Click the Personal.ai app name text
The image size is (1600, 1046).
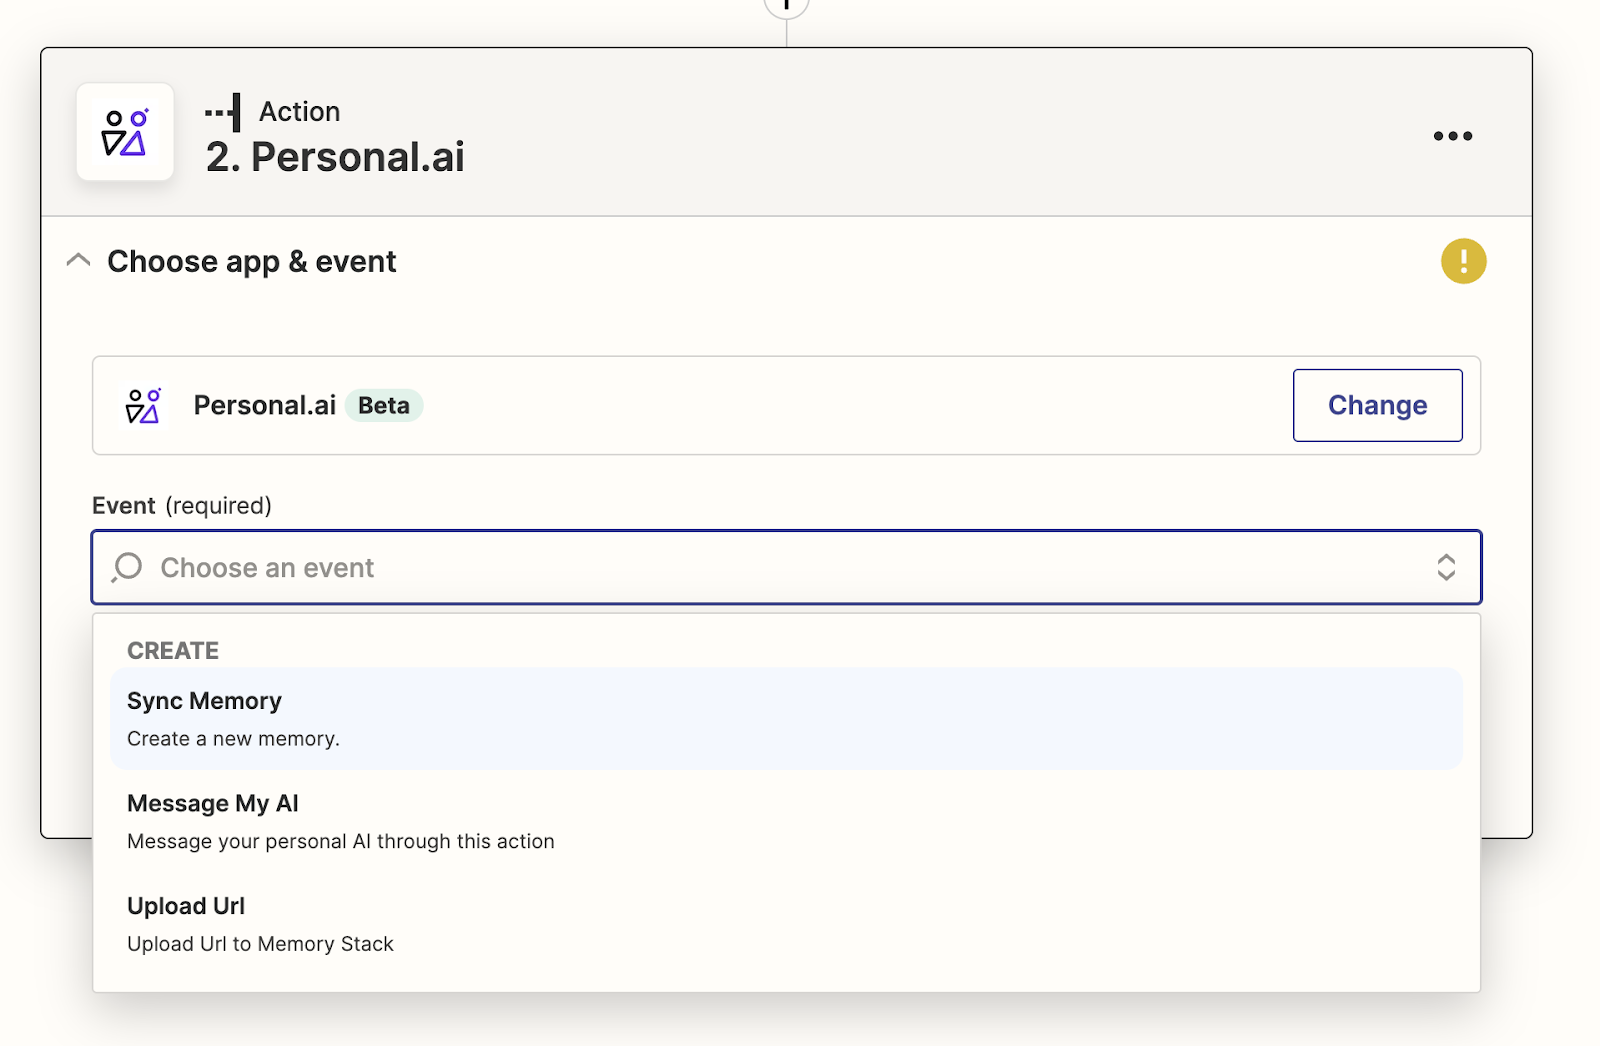(x=264, y=405)
